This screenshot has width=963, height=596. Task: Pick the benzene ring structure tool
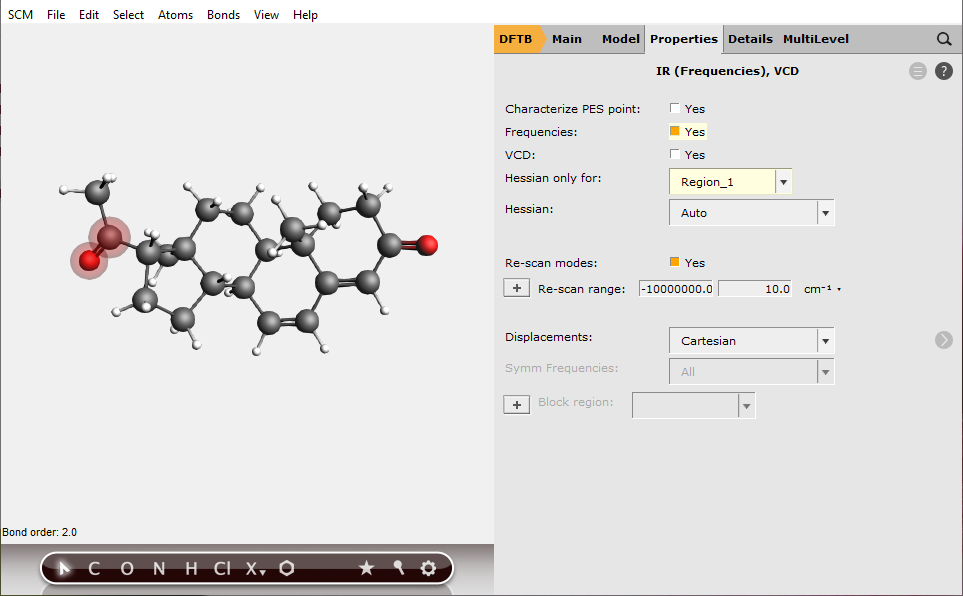[x=288, y=568]
